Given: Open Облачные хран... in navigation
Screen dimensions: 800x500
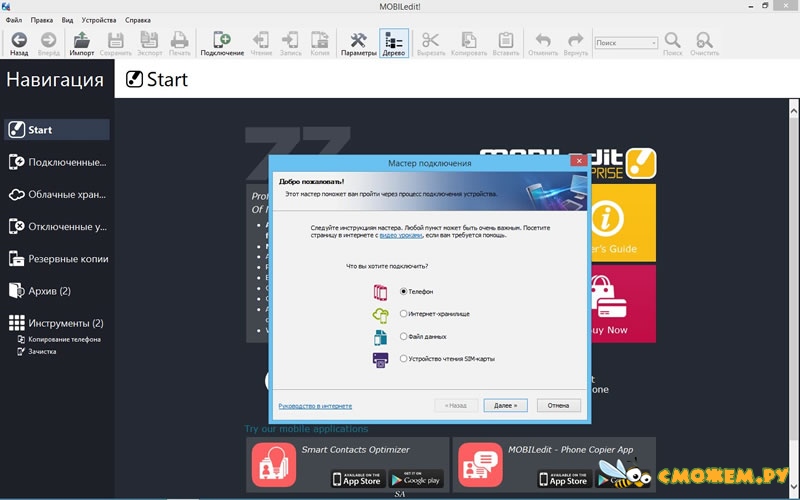Looking at the screenshot, I should coord(57,194).
